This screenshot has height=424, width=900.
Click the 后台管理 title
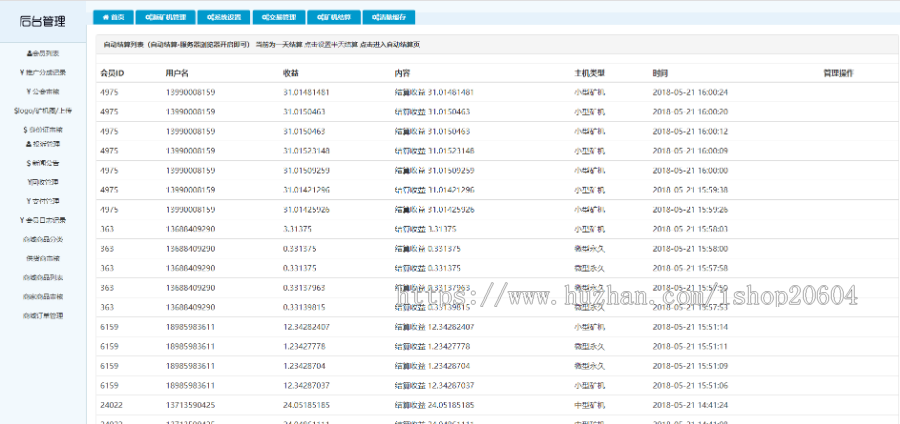click(x=42, y=22)
